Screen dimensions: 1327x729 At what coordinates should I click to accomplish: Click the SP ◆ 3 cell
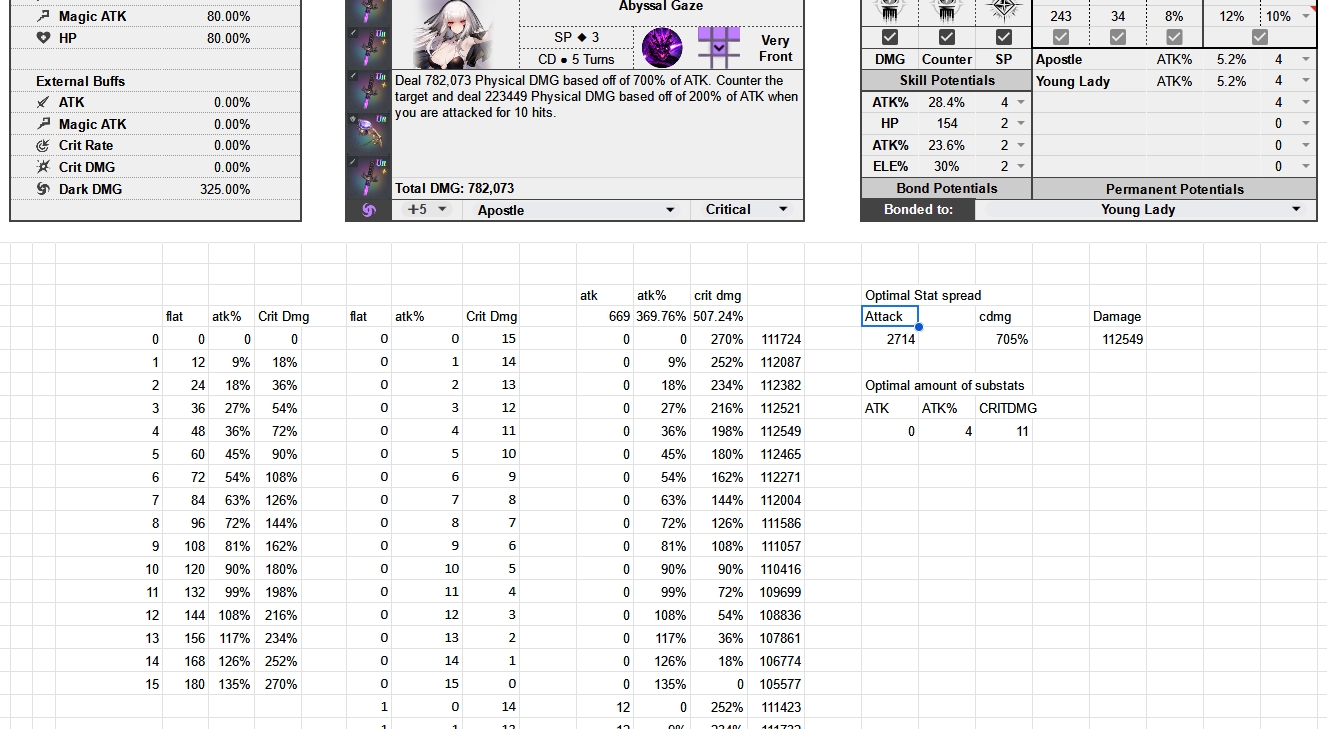coord(577,36)
